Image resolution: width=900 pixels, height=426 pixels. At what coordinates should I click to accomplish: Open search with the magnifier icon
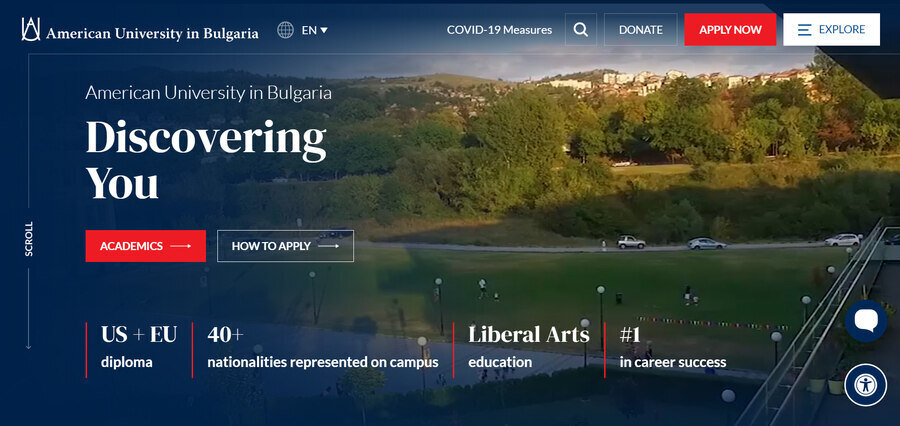pos(580,30)
